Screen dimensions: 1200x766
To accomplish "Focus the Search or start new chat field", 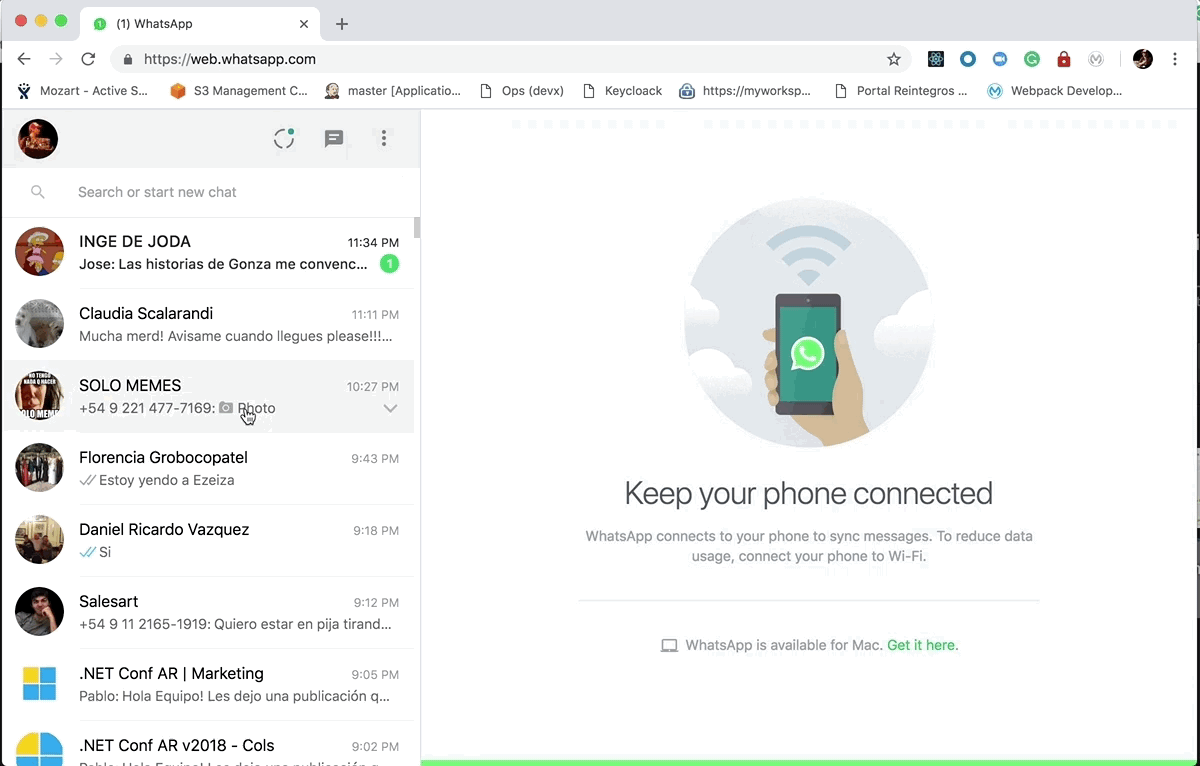I will pos(210,192).
